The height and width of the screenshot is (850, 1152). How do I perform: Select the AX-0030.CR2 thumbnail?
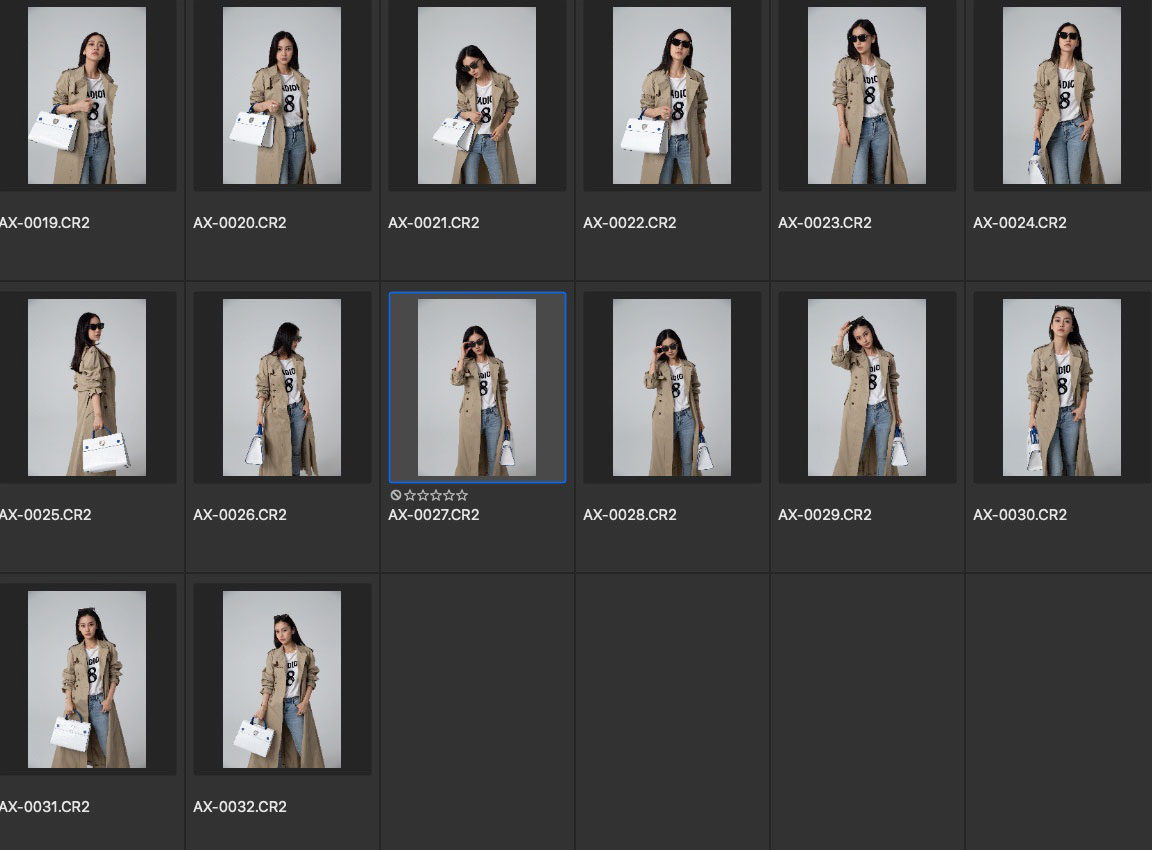pos(1062,388)
